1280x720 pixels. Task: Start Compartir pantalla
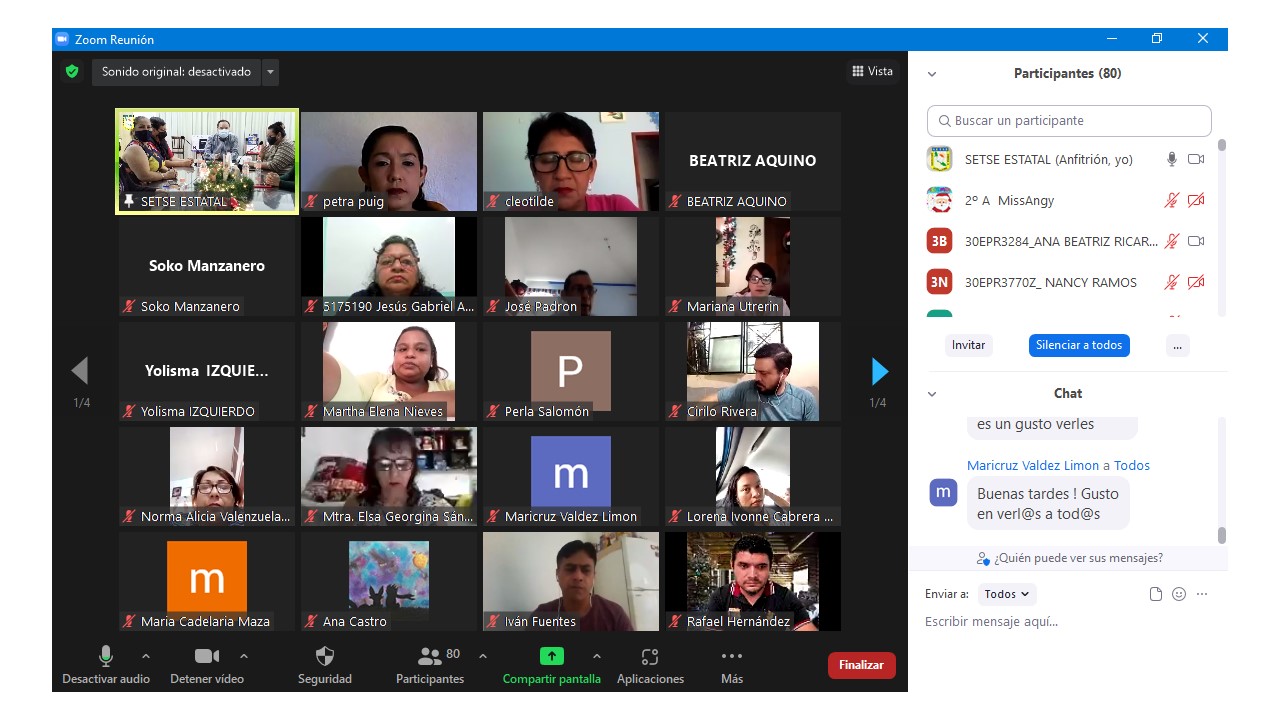[552, 665]
